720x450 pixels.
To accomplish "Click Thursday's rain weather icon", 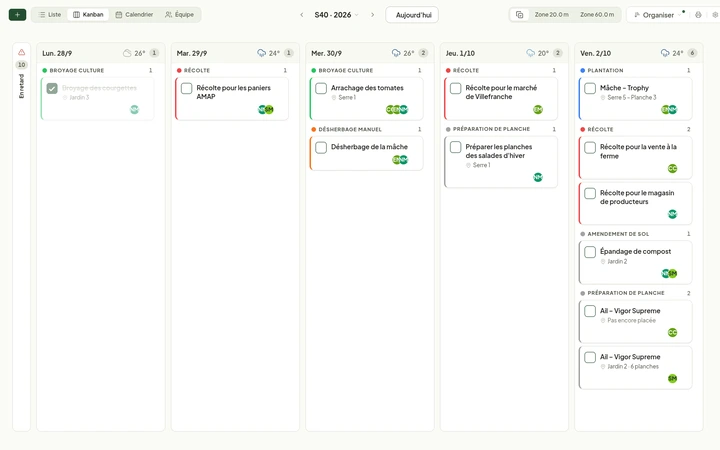I will (530, 53).
